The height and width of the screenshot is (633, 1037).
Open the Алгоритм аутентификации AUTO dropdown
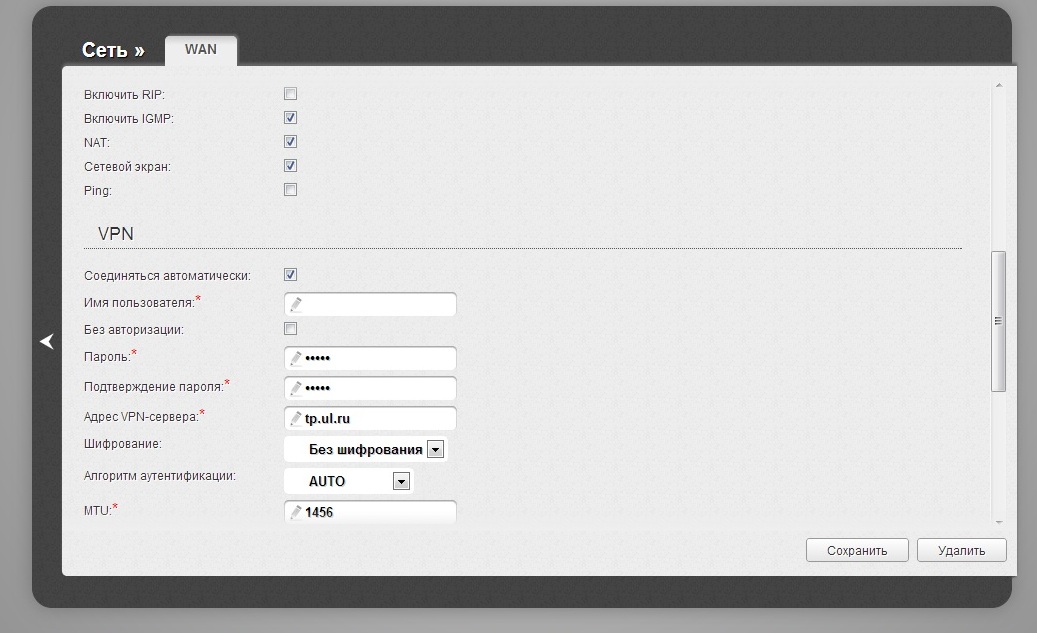tap(348, 482)
